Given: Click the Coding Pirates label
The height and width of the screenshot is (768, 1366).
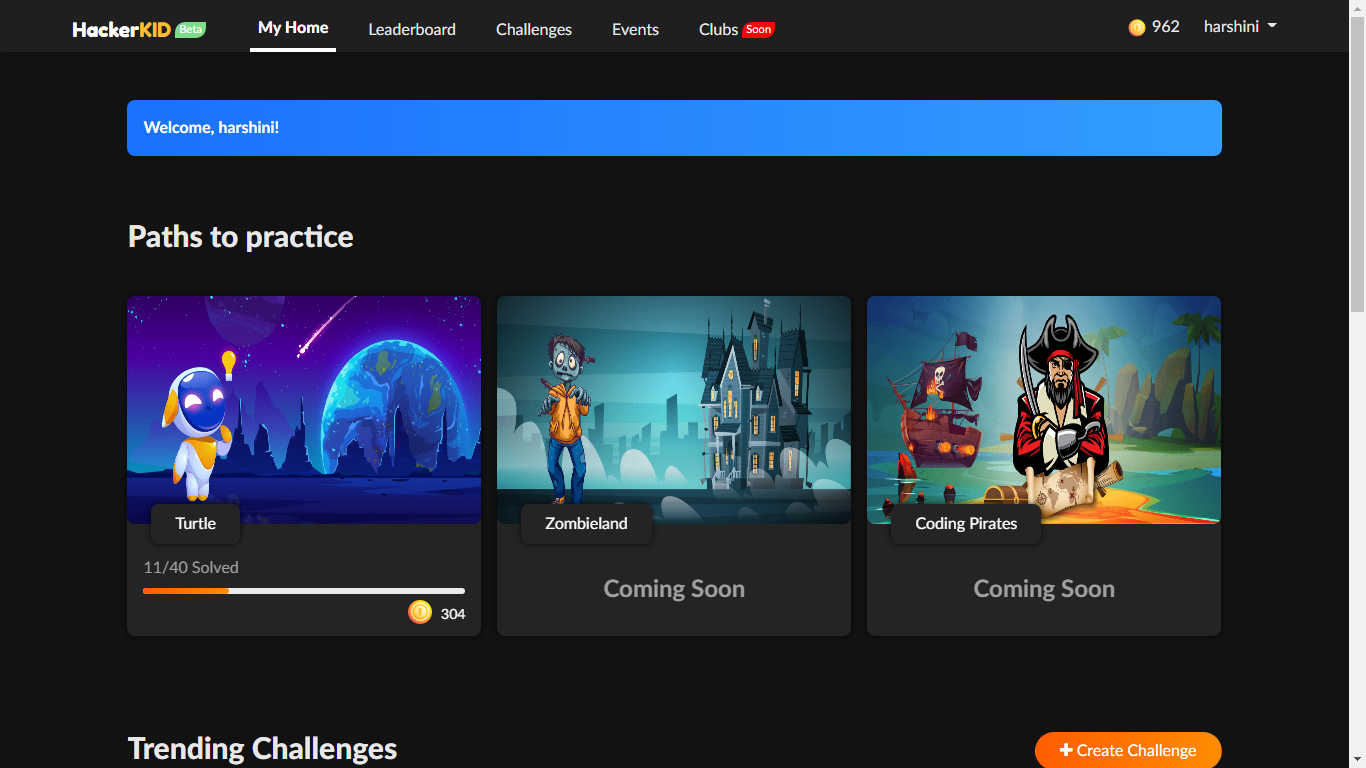Looking at the screenshot, I should pyautogui.click(x=966, y=523).
